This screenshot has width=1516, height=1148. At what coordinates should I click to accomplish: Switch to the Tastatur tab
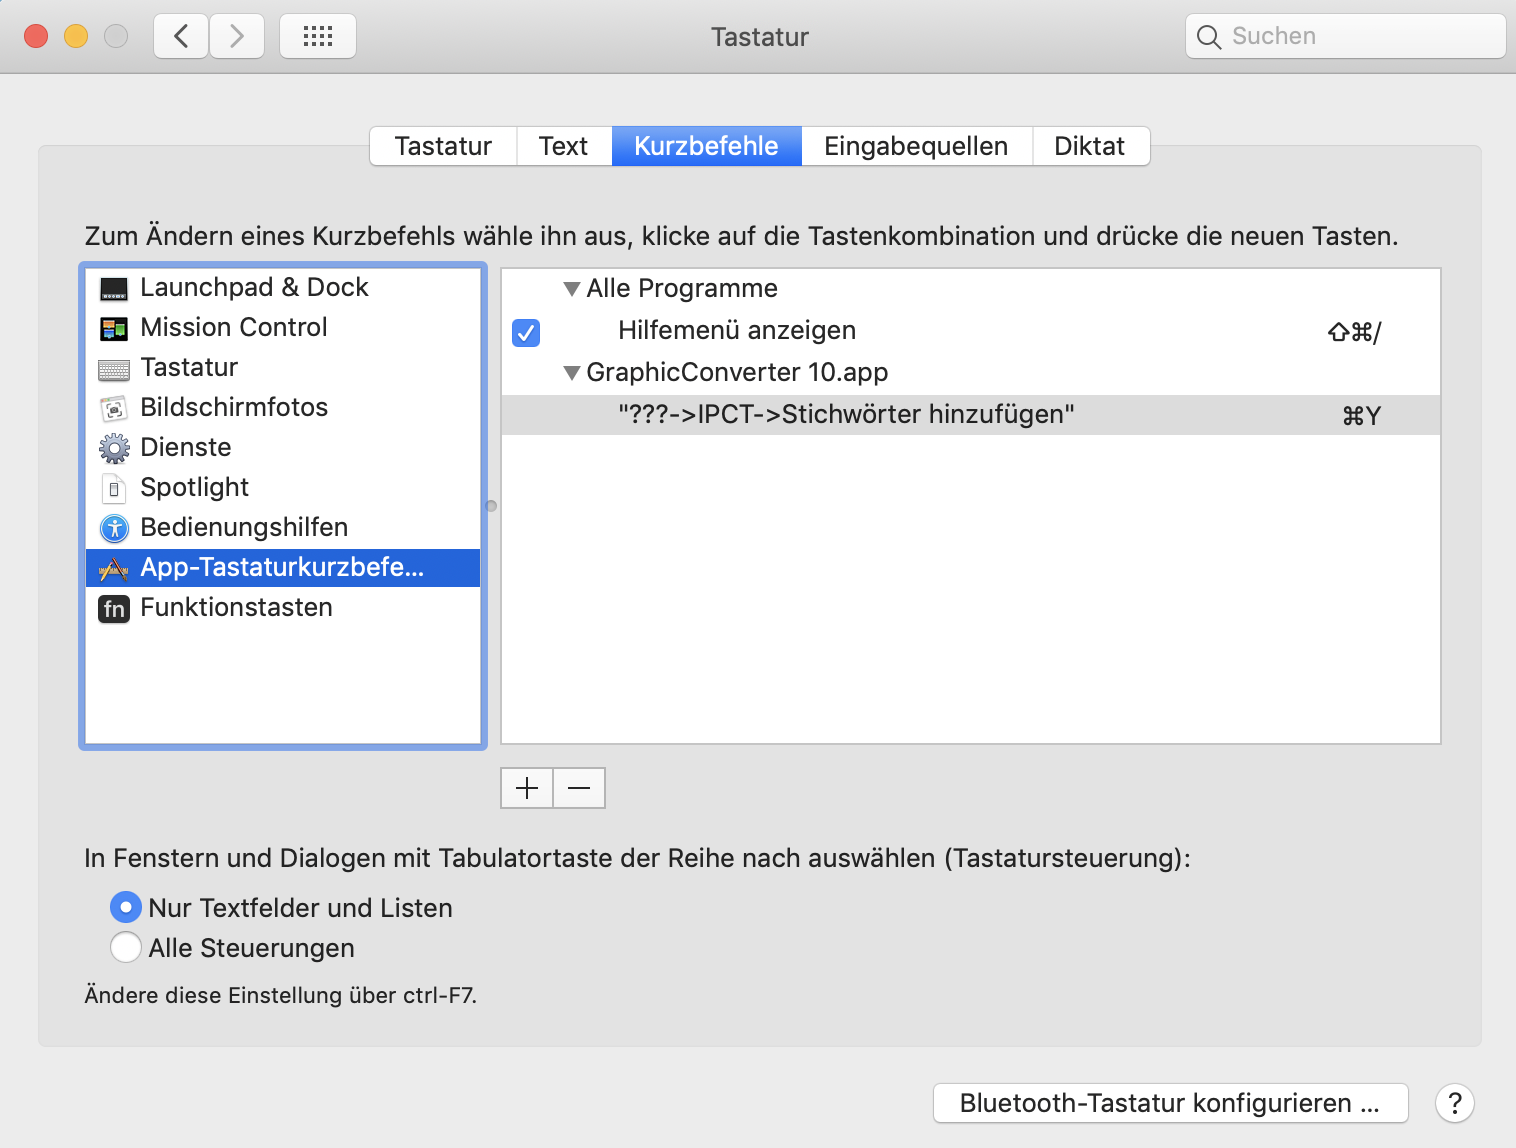pos(443,146)
